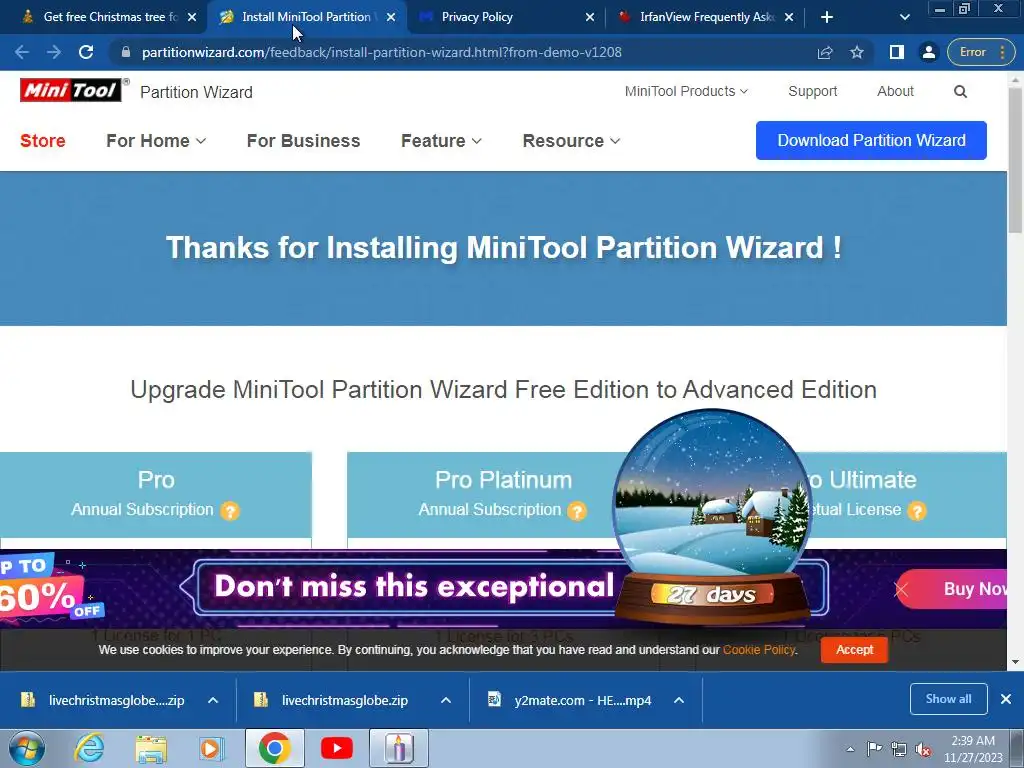This screenshot has height=768, width=1024.
Task: Open Windows Explorer folder on taskbar
Action: click(151, 748)
